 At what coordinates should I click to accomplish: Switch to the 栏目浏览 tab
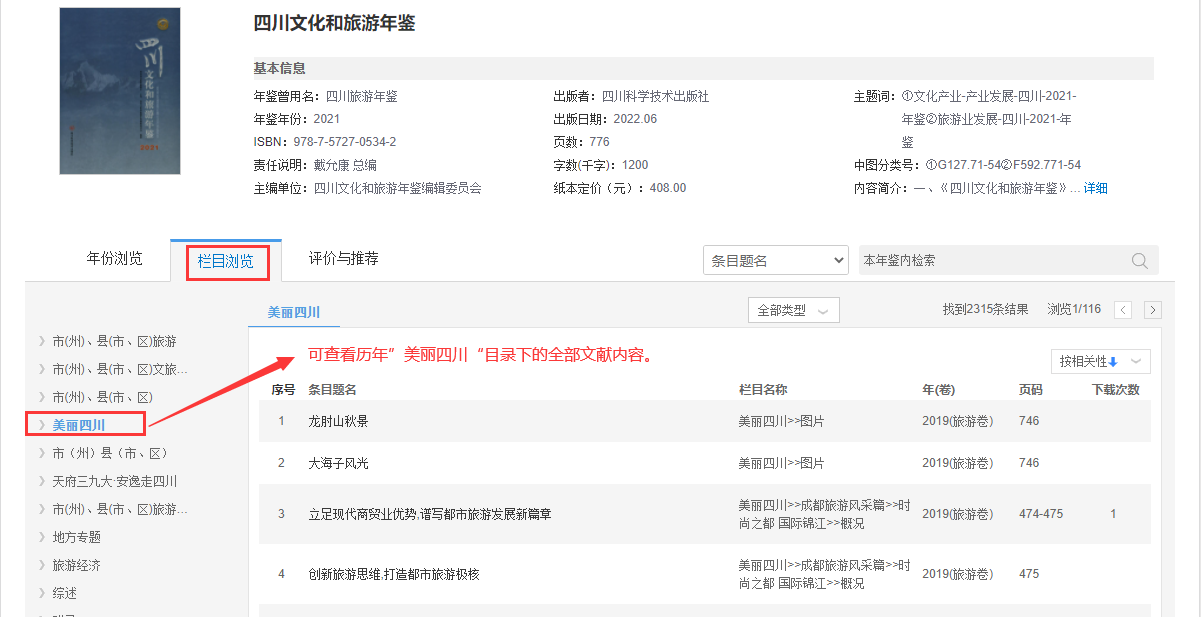[226, 262]
